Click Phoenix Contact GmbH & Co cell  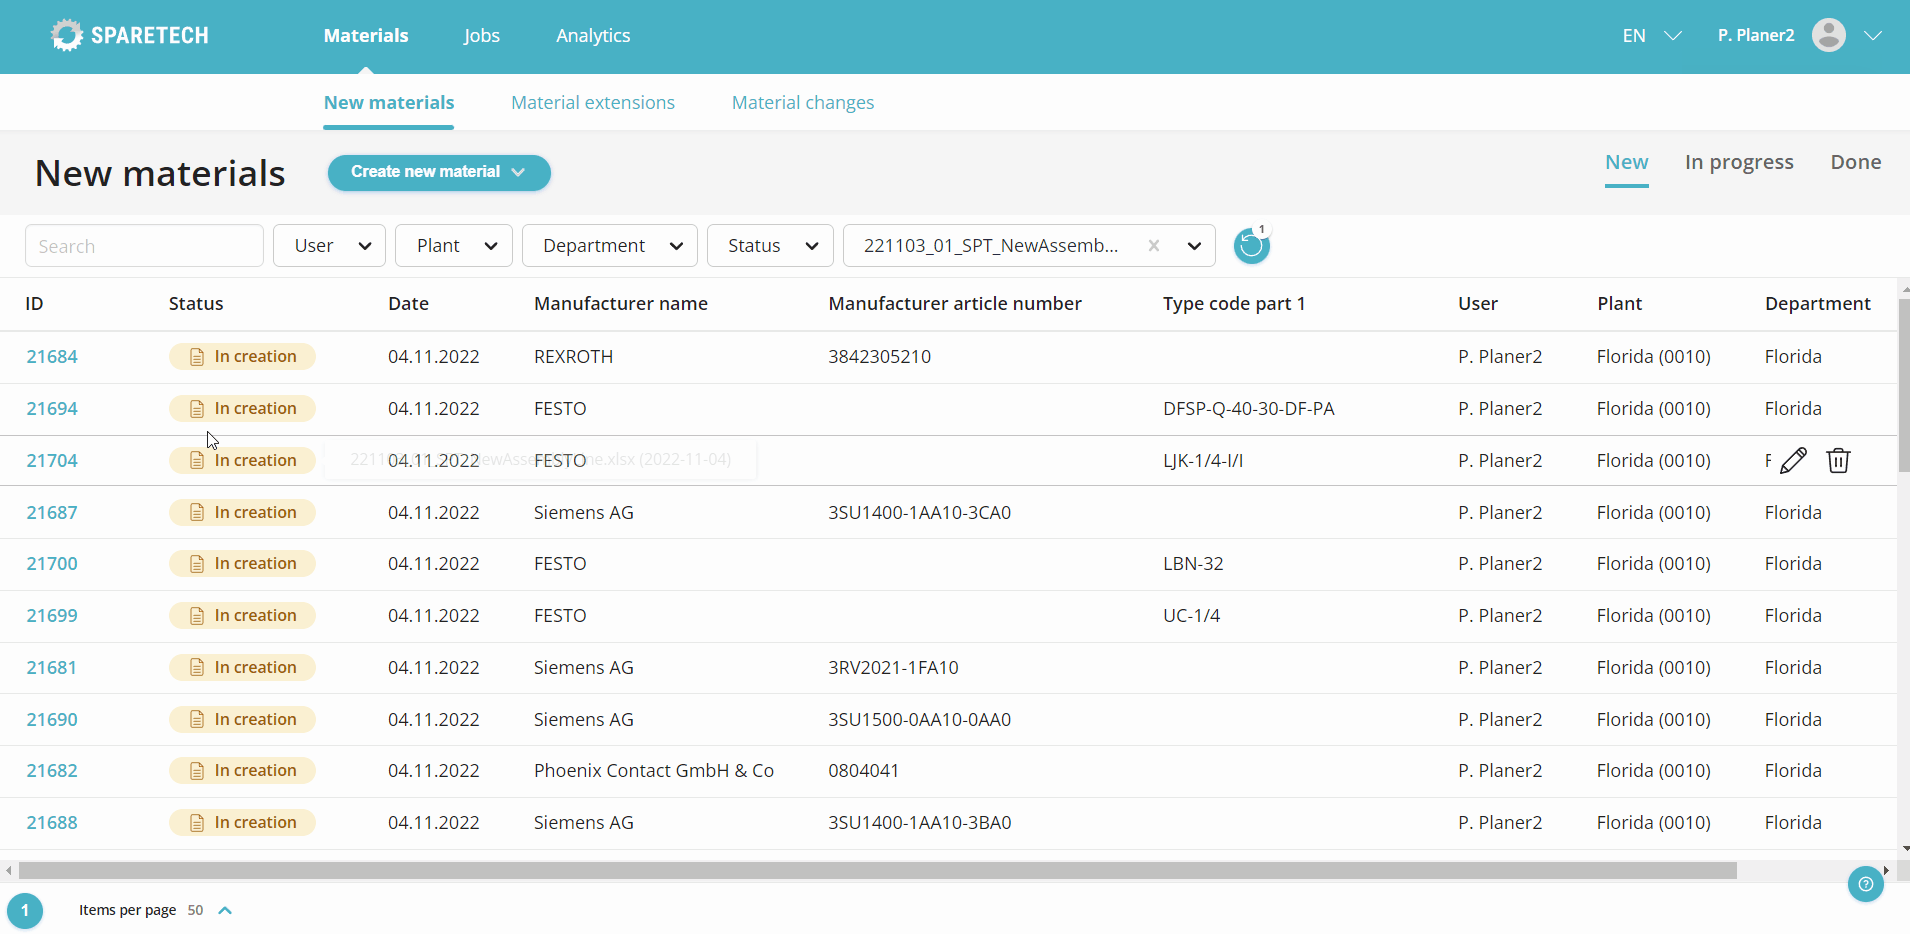click(654, 771)
